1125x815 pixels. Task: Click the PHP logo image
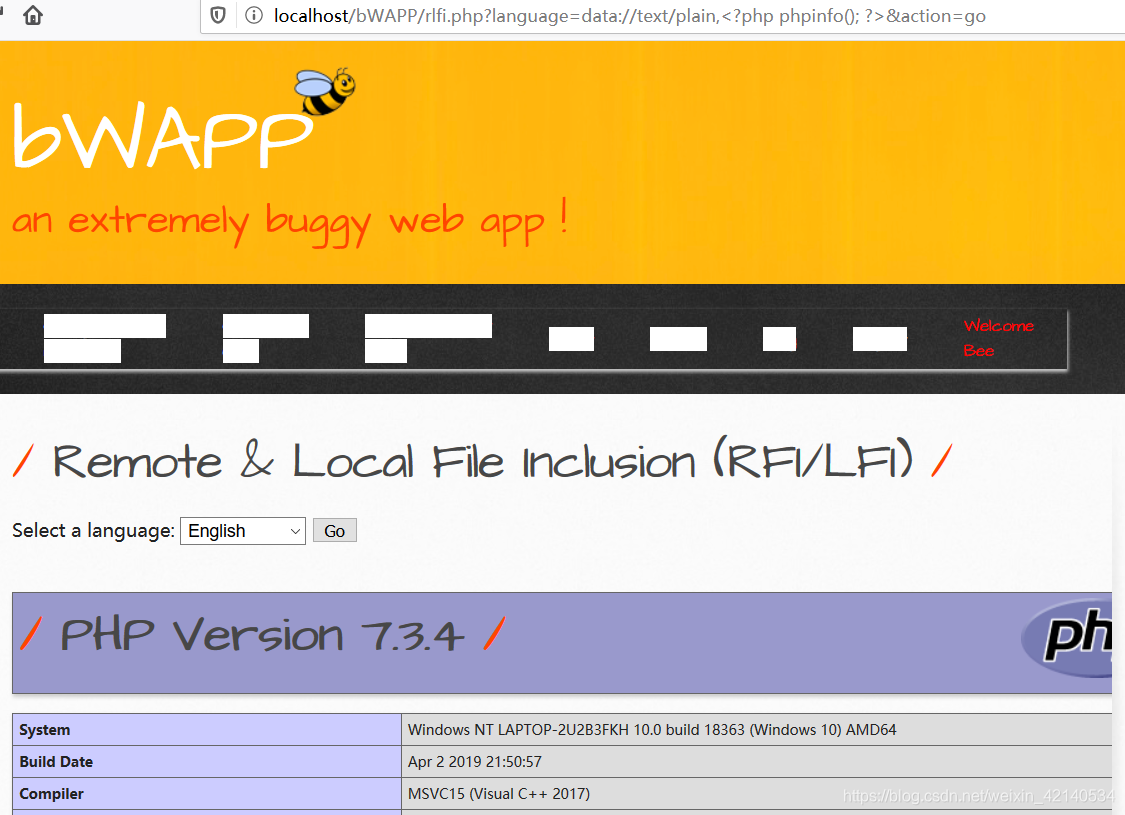click(x=1067, y=638)
